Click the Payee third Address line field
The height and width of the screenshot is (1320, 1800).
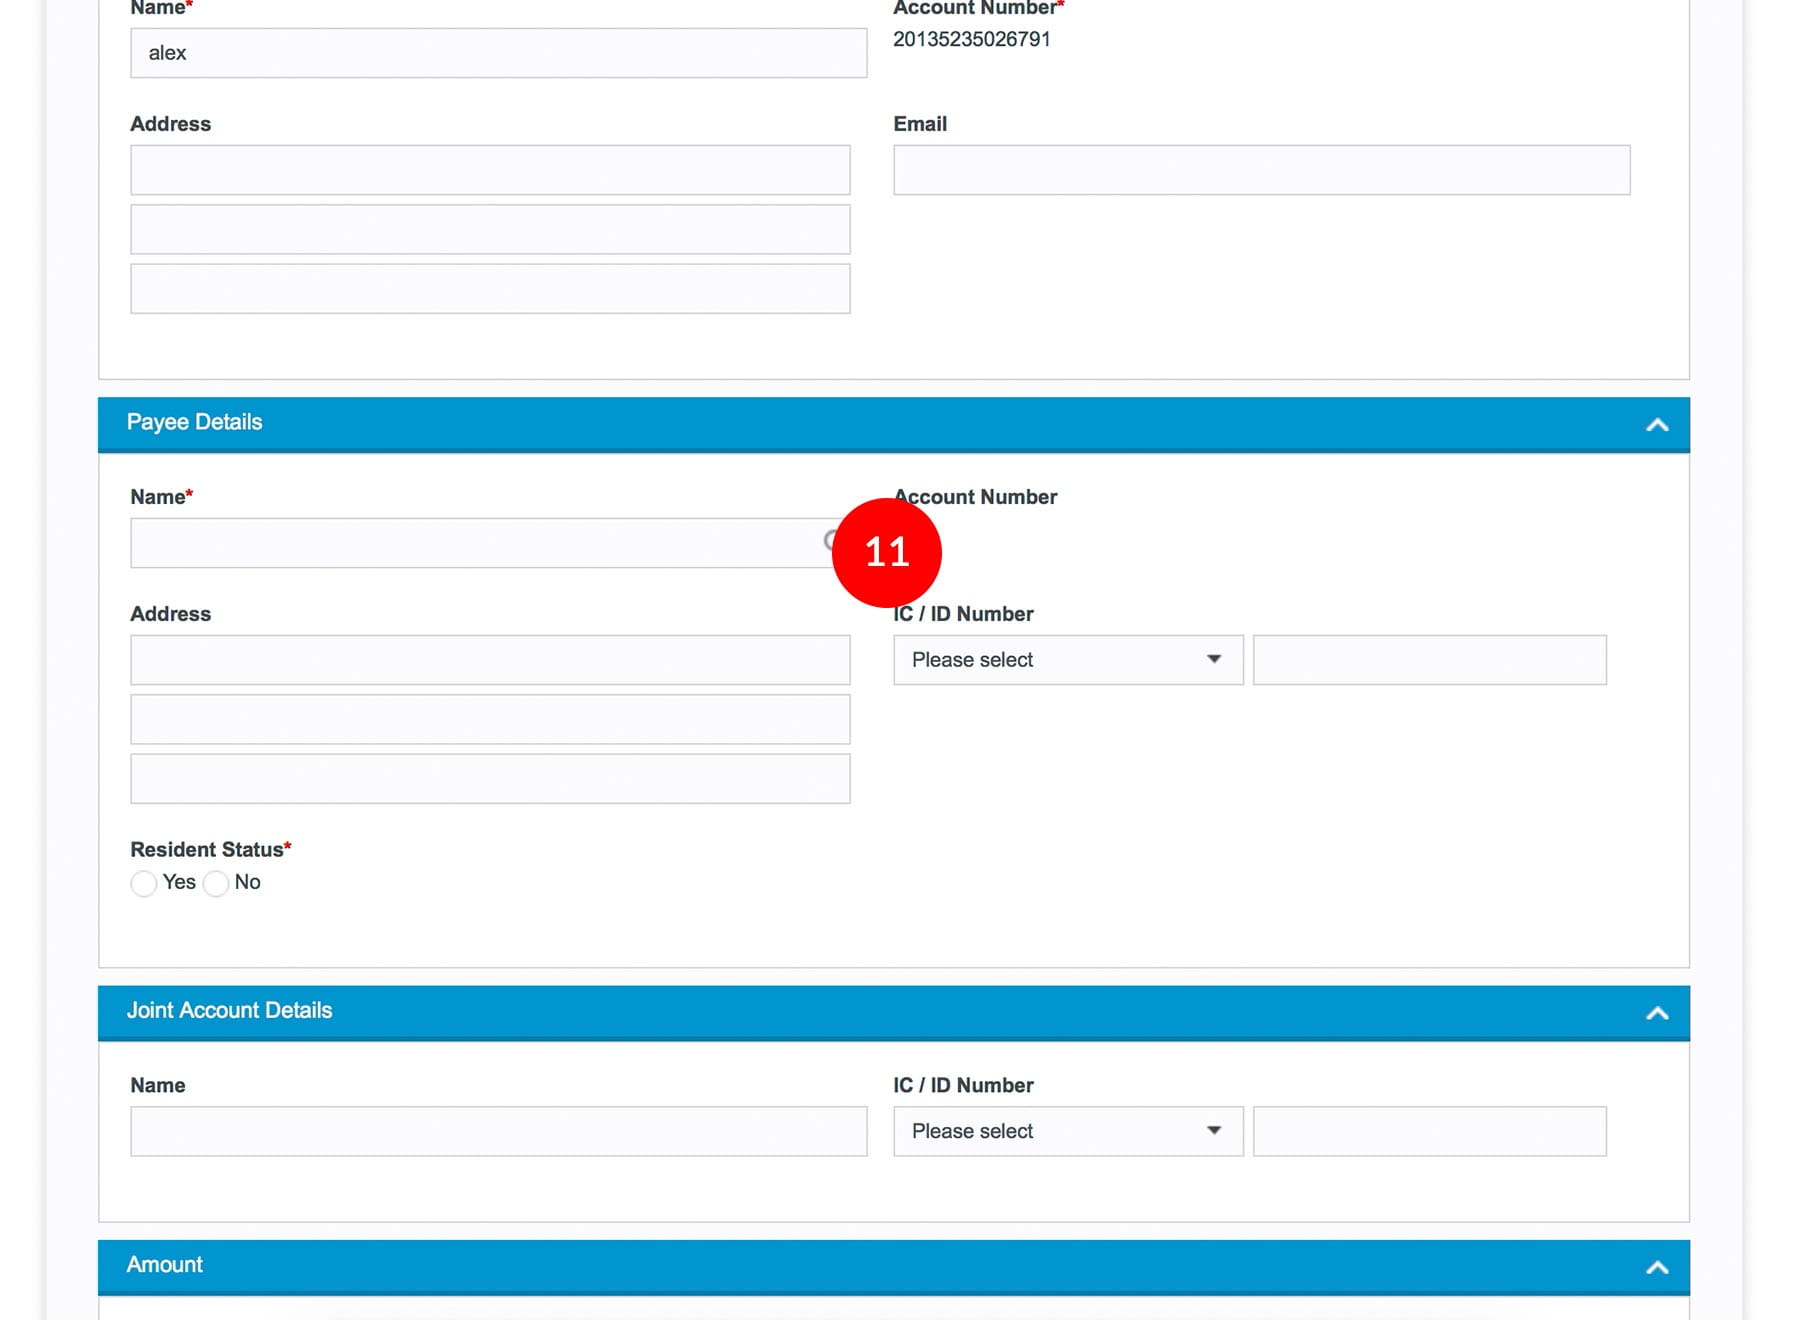coord(490,779)
